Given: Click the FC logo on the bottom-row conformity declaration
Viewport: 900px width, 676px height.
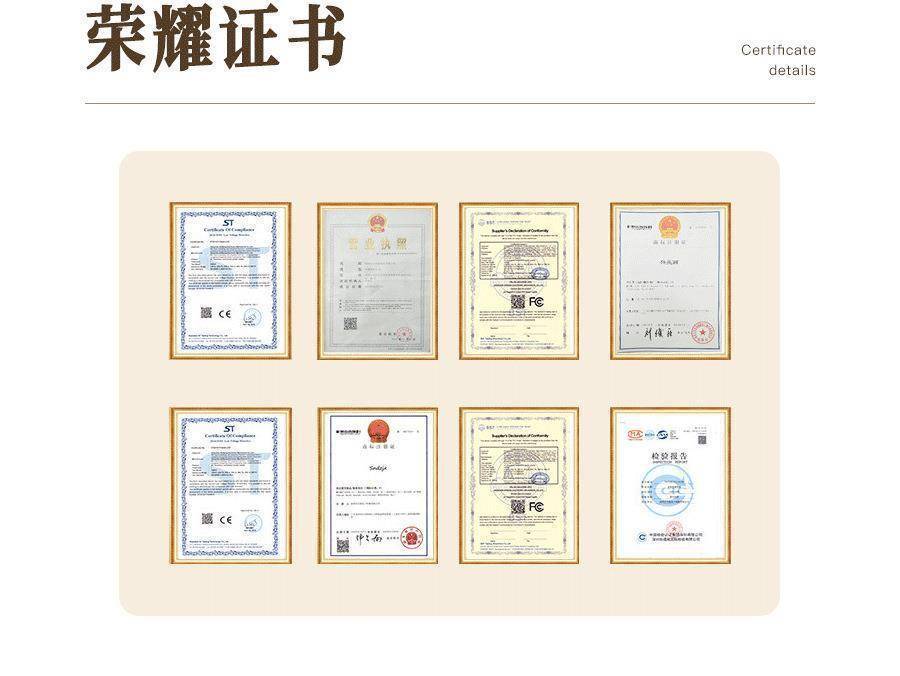Looking at the screenshot, I should tap(536, 506).
